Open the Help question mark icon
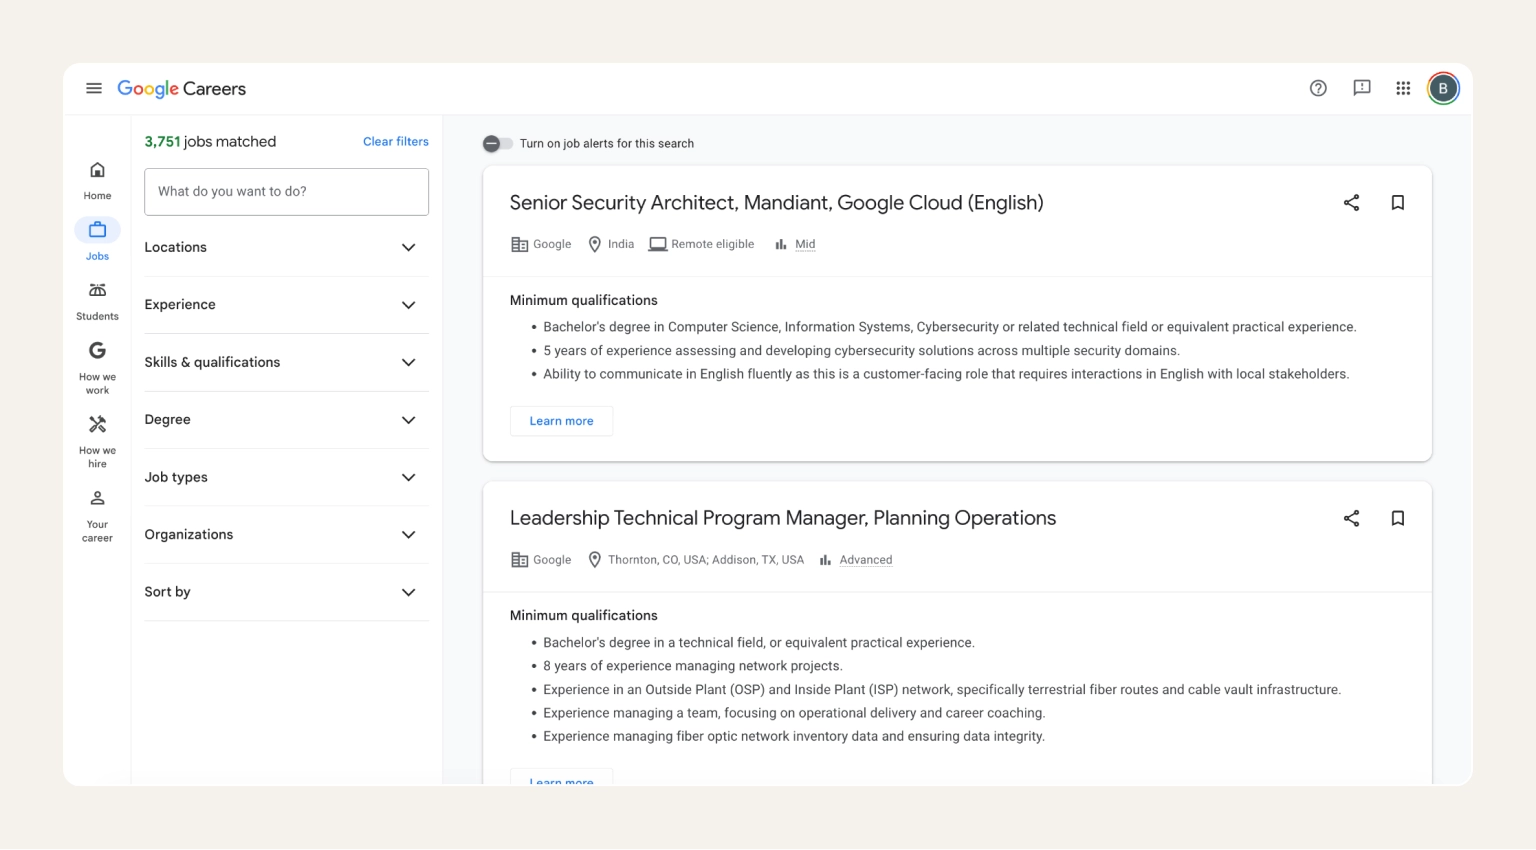Image resolution: width=1536 pixels, height=850 pixels. point(1318,88)
